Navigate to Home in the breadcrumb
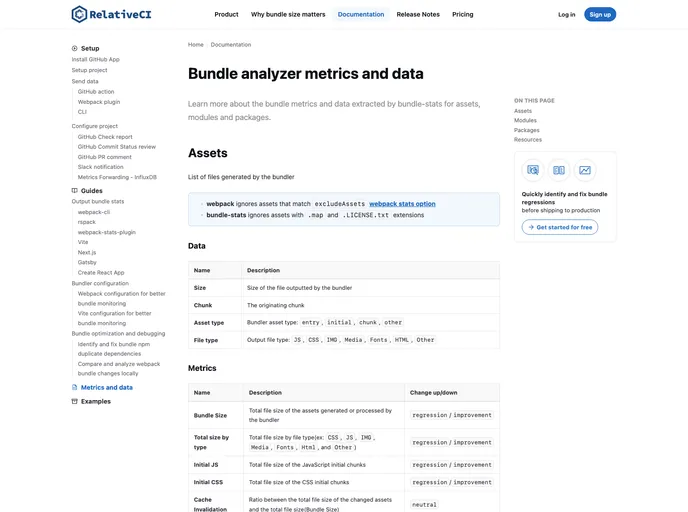Image resolution: width=688 pixels, height=512 pixels. (195, 45)
